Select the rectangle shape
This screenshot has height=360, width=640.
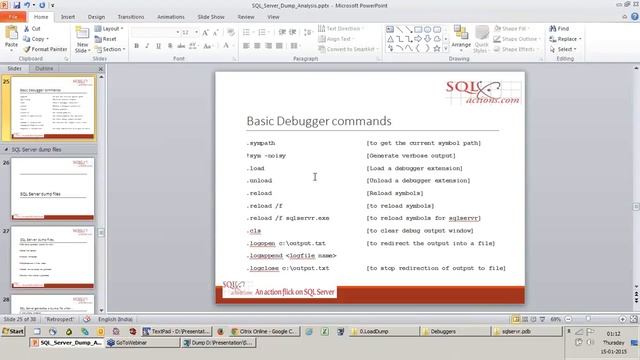(x=418, y=29)
